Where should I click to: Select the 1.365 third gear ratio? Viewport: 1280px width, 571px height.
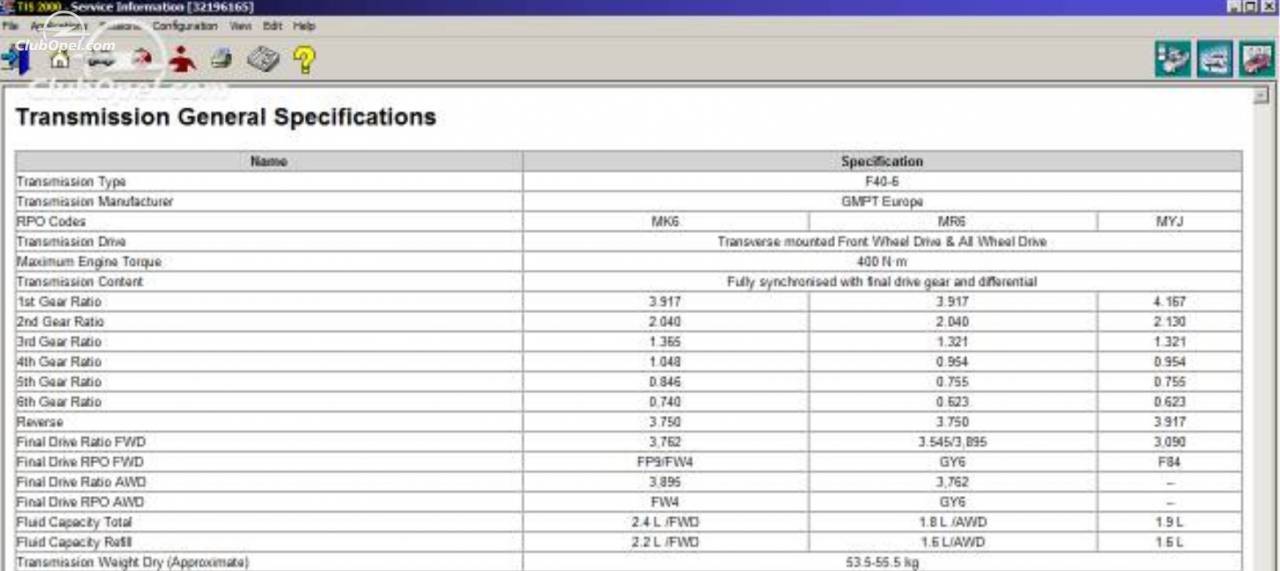pyautogui.click(x=666, y=342)
